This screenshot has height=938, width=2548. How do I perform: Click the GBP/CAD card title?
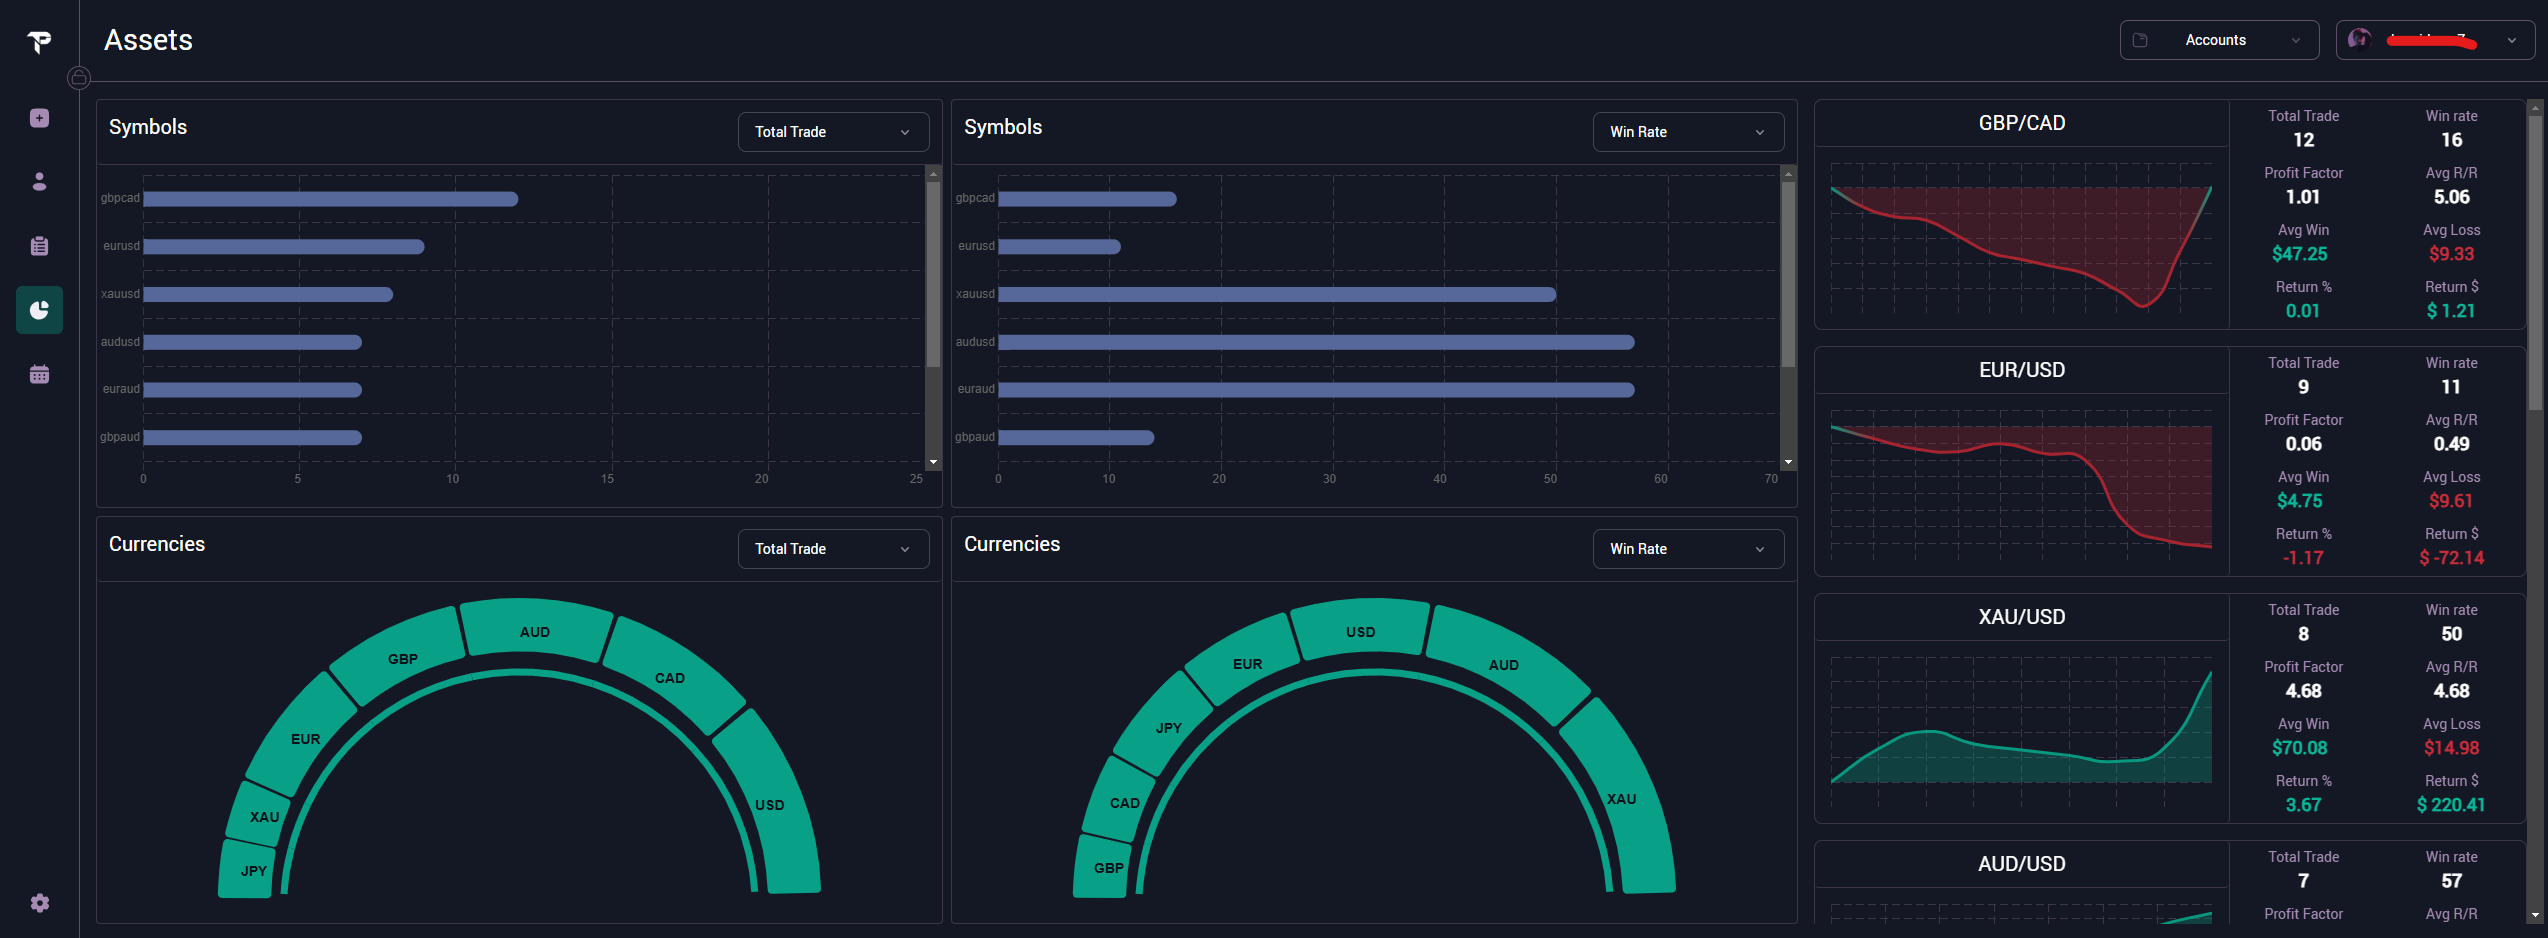point(2021,123)
